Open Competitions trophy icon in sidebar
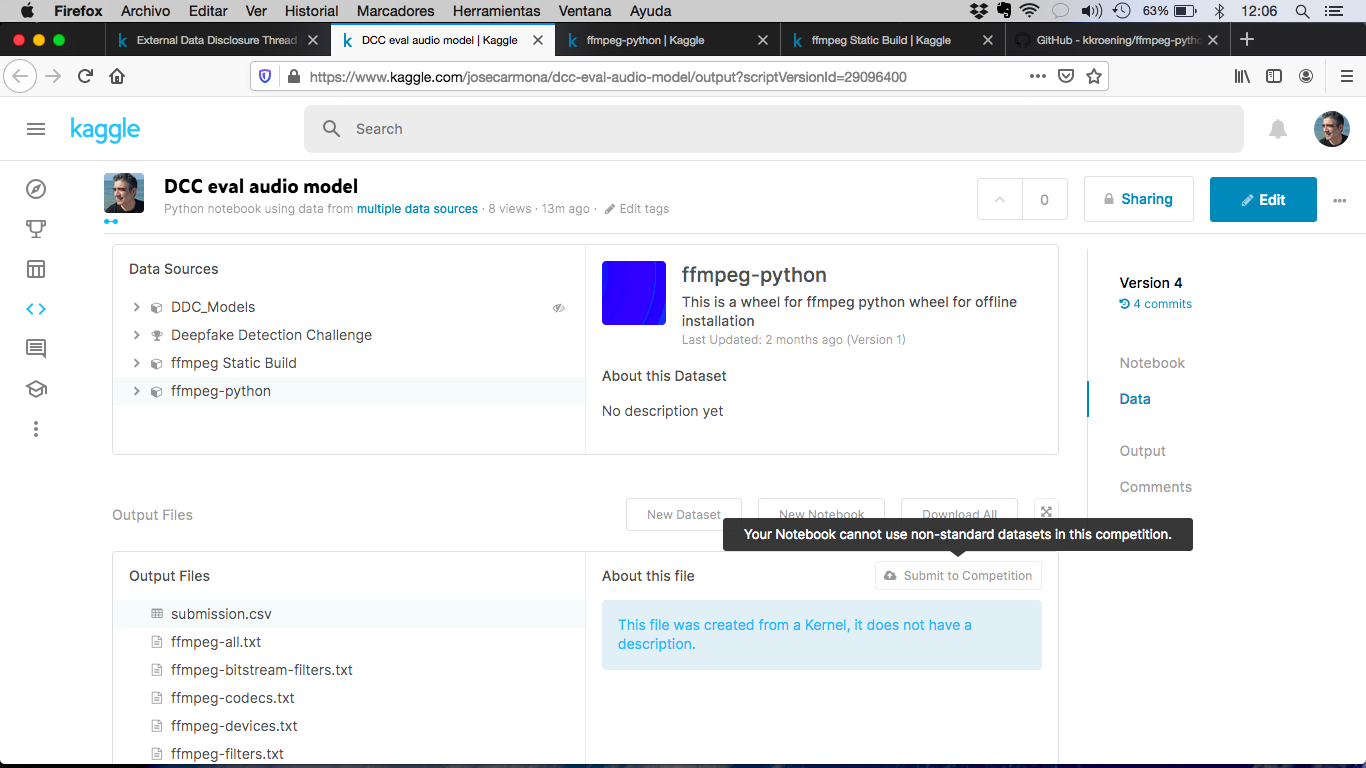Screen dimensions: 1366x768 36,229
